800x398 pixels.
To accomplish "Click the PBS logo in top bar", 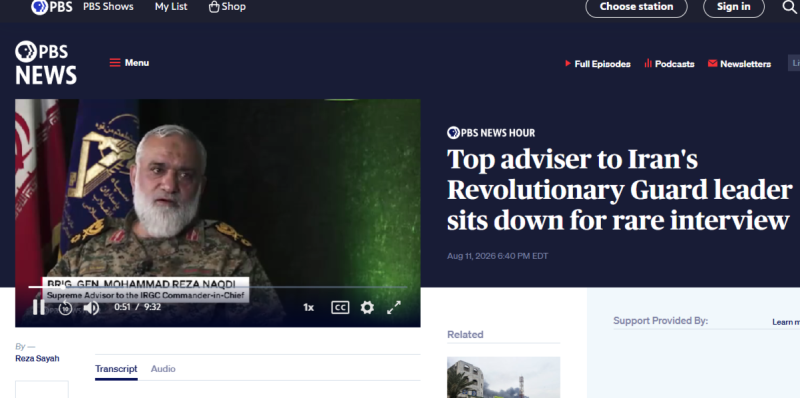I will (52, 7).
